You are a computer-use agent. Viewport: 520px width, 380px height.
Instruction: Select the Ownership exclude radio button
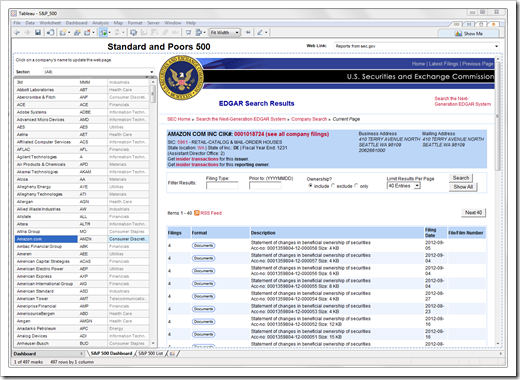coord(333,185)
